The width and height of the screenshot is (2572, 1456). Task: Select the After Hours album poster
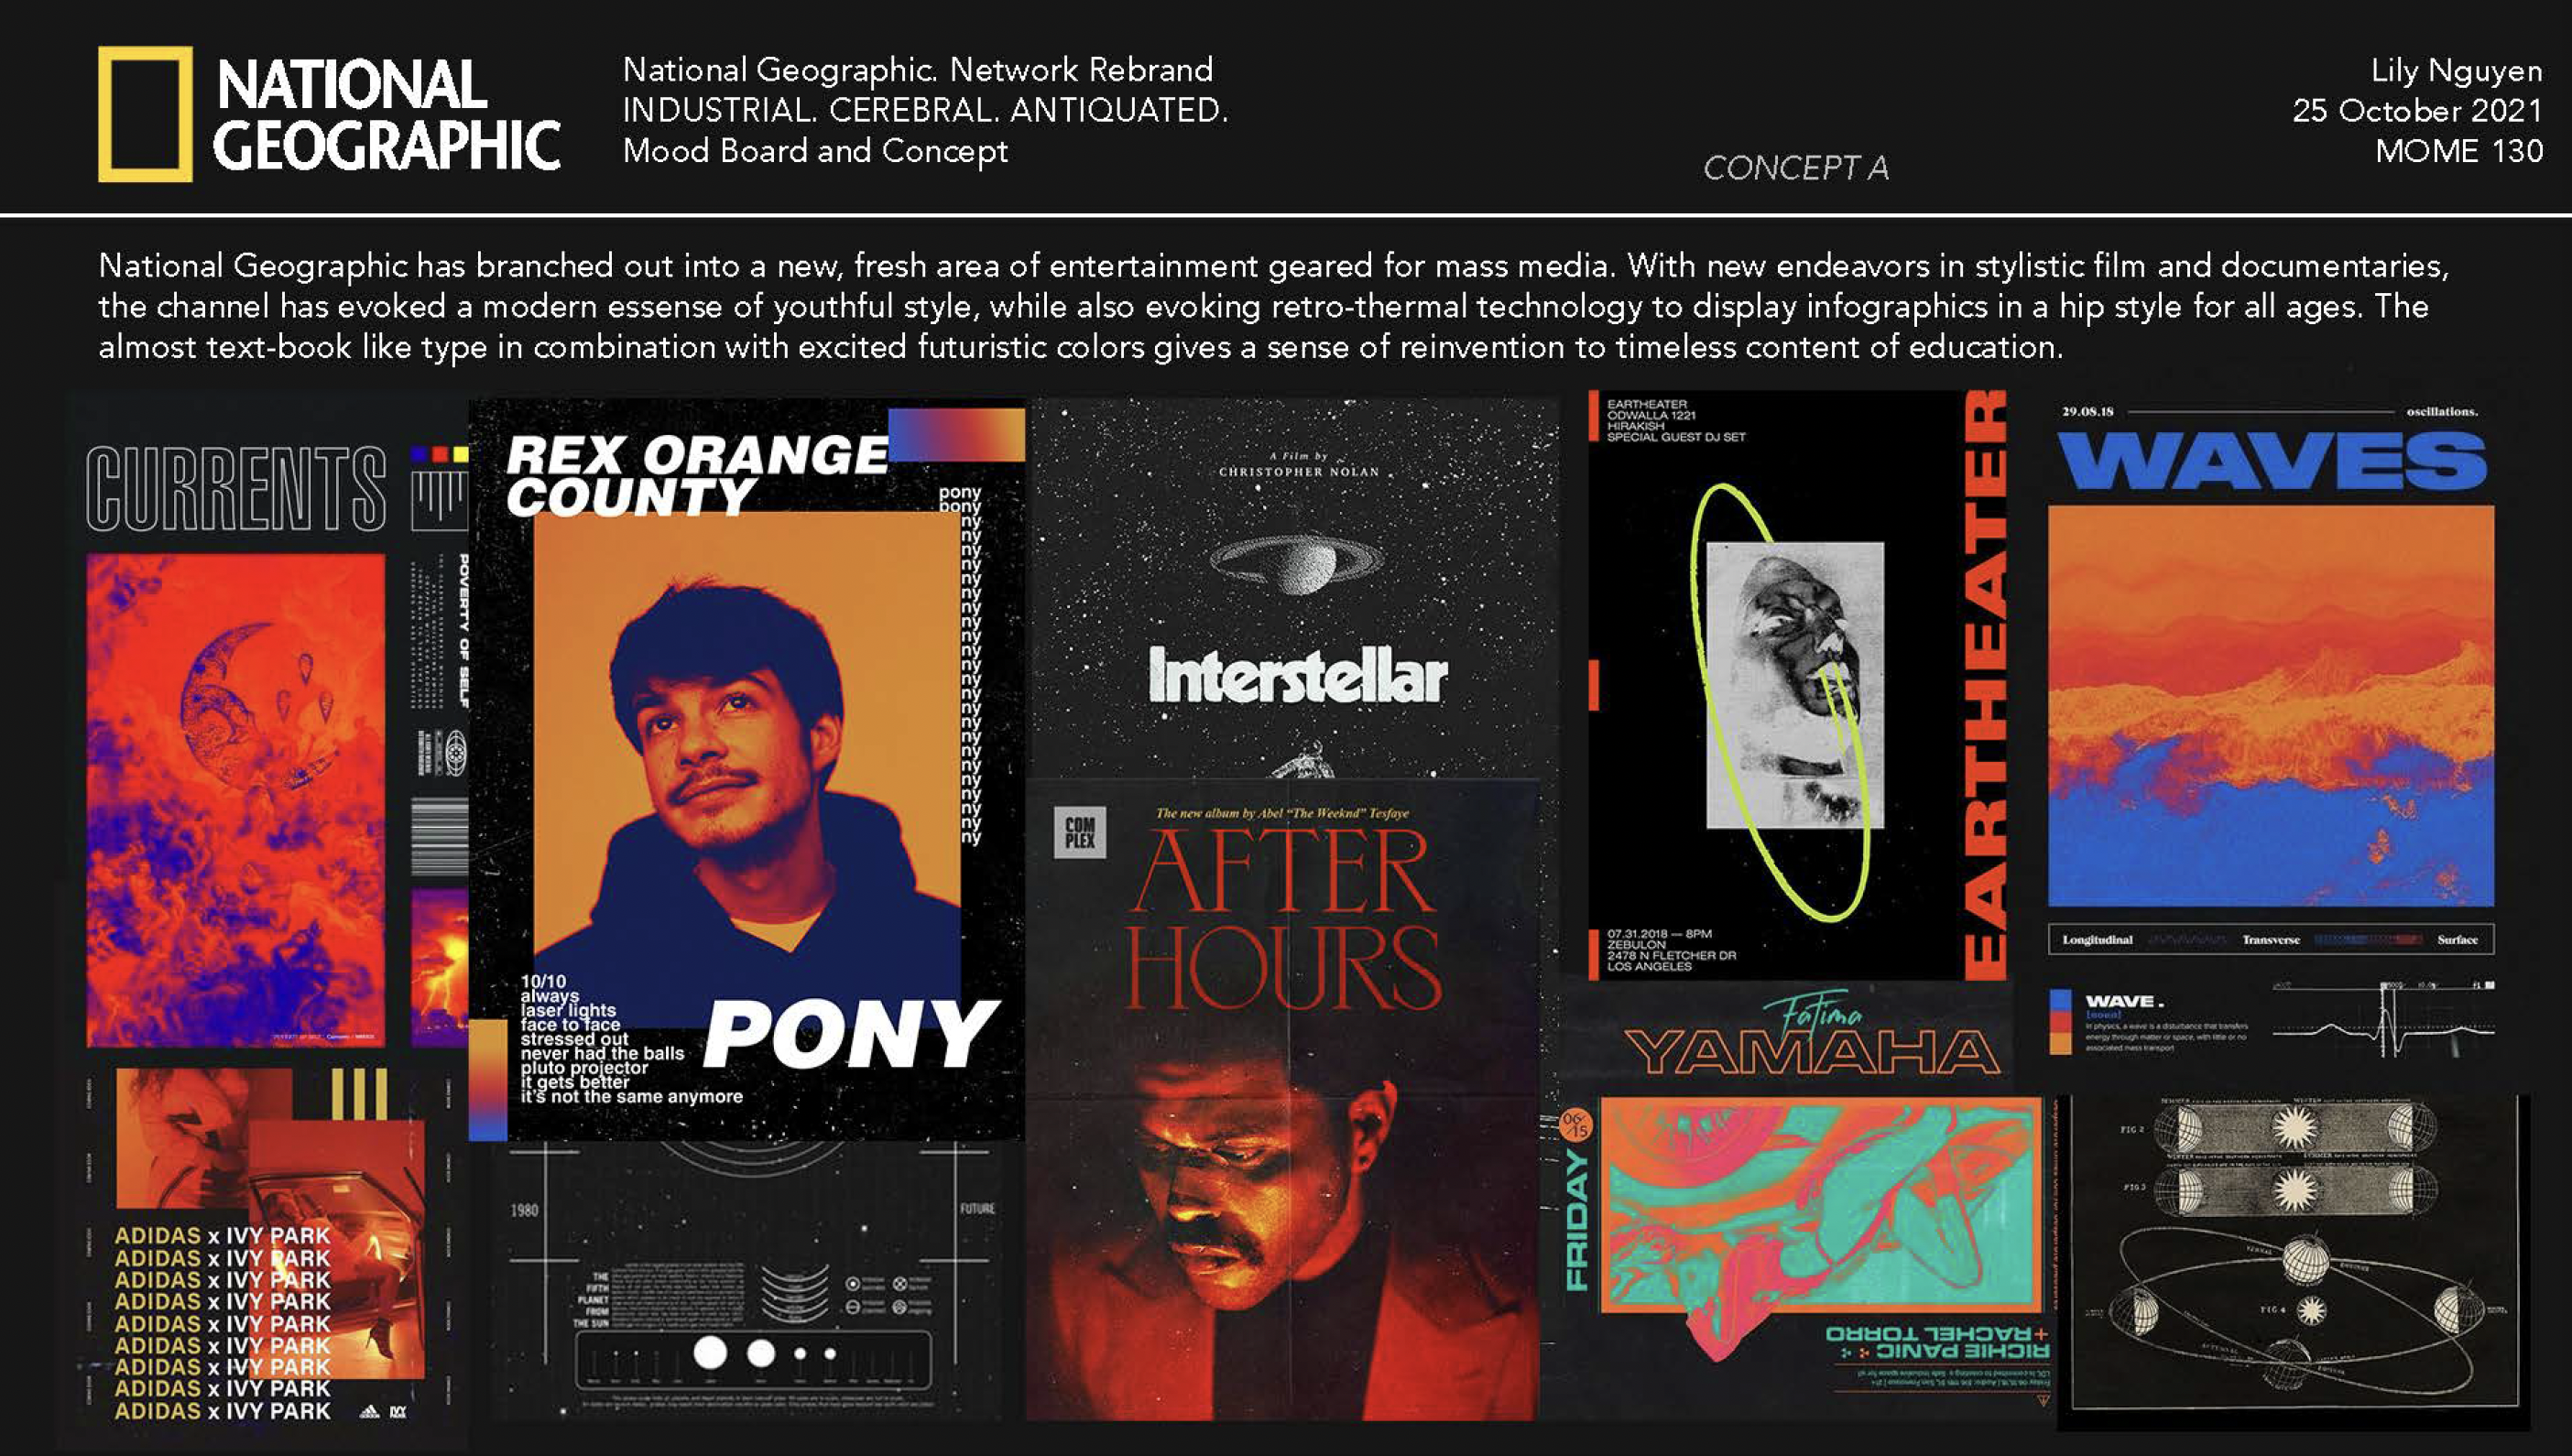pos(1282,1100)
